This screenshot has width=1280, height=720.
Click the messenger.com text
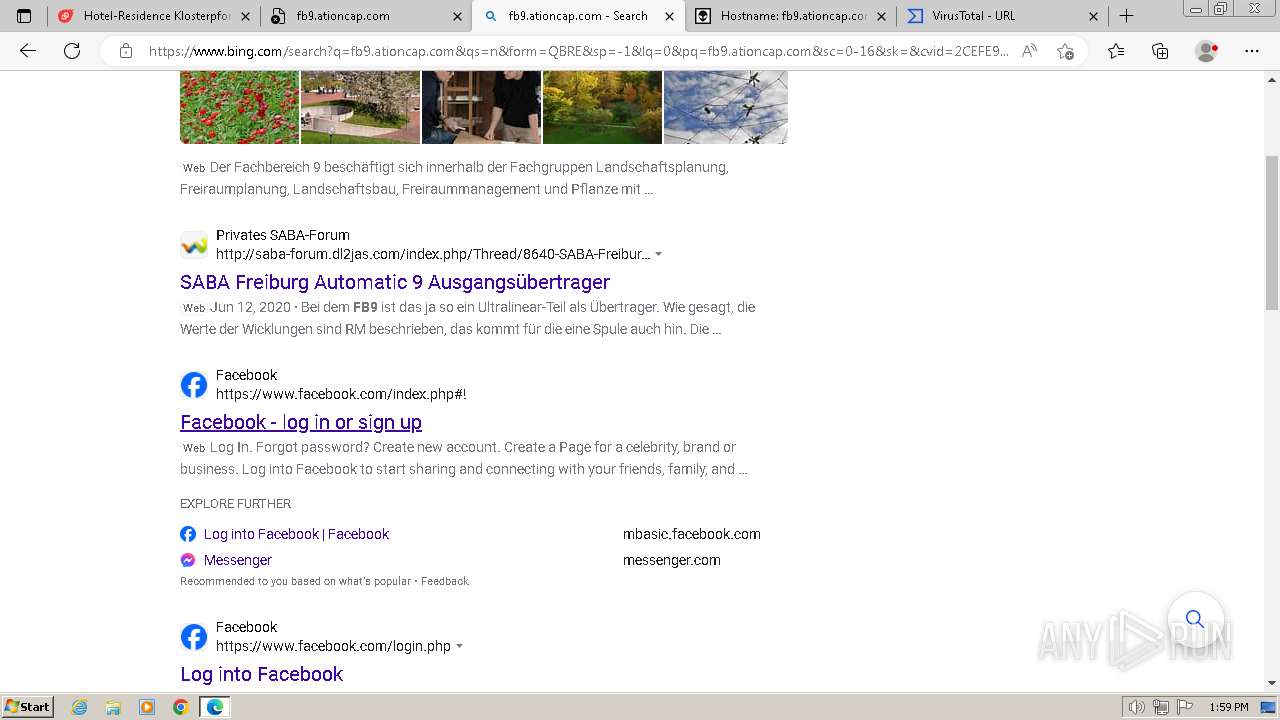(672, 560)
